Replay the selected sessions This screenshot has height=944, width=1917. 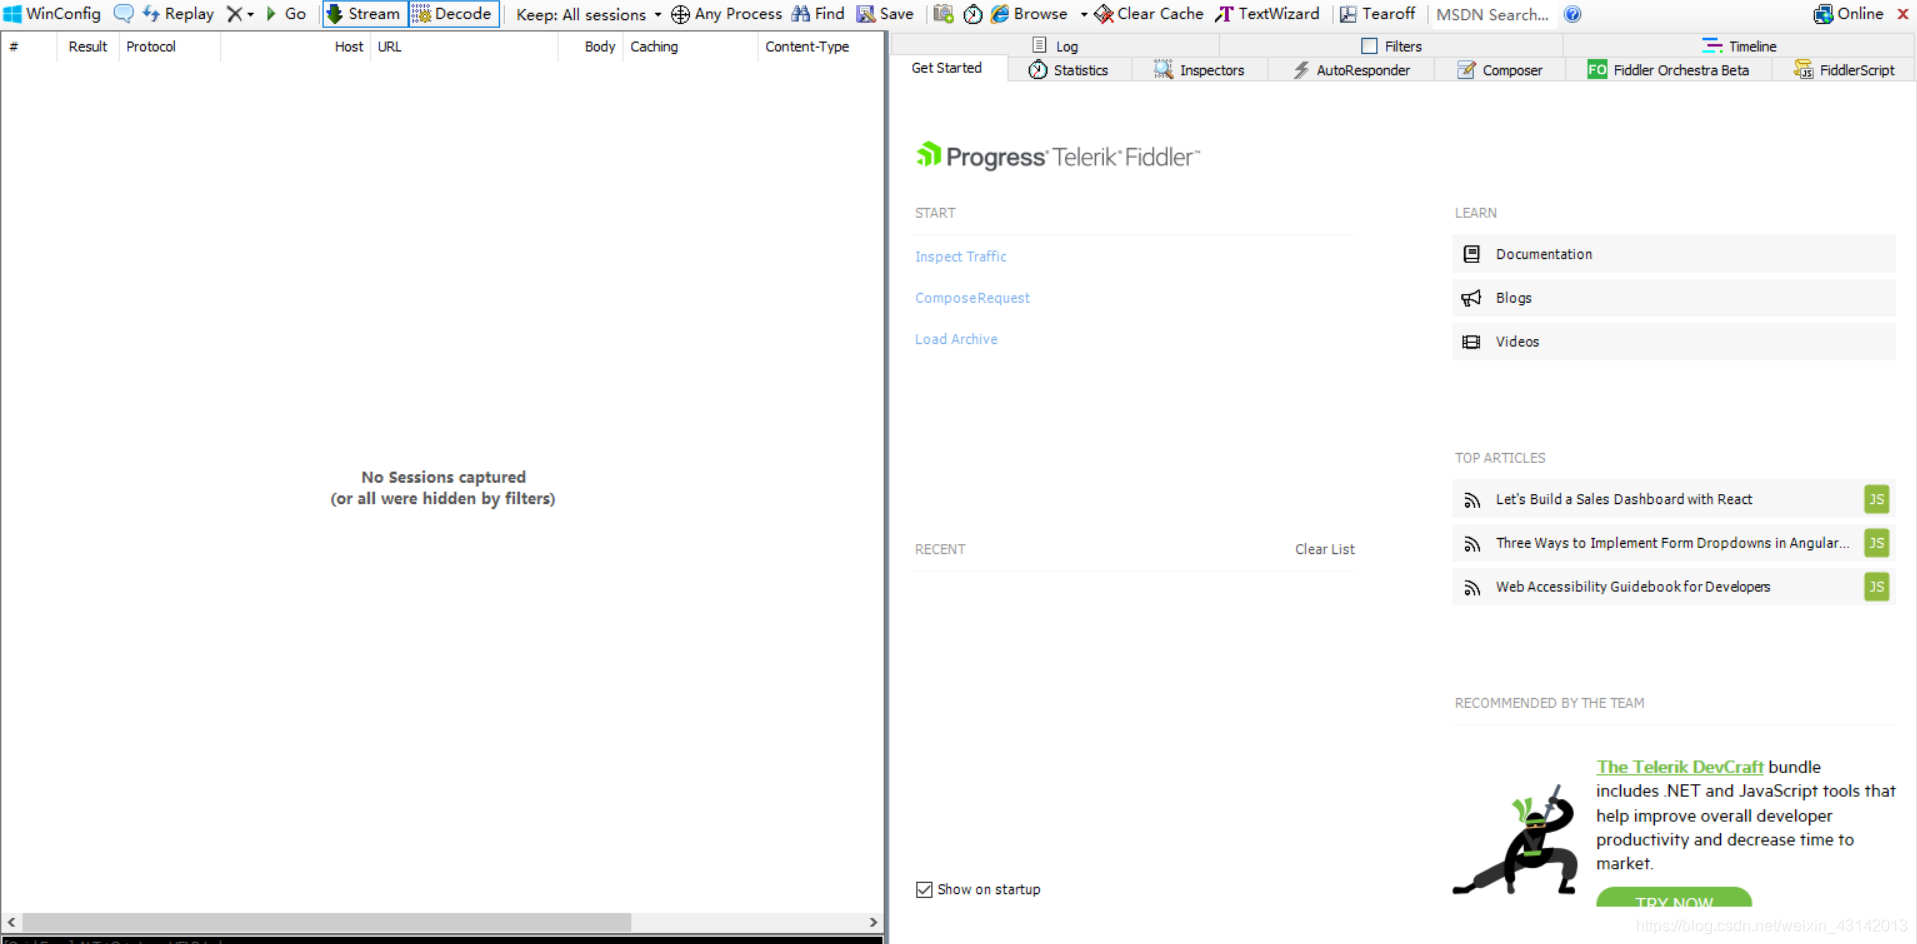pos(178,14)
